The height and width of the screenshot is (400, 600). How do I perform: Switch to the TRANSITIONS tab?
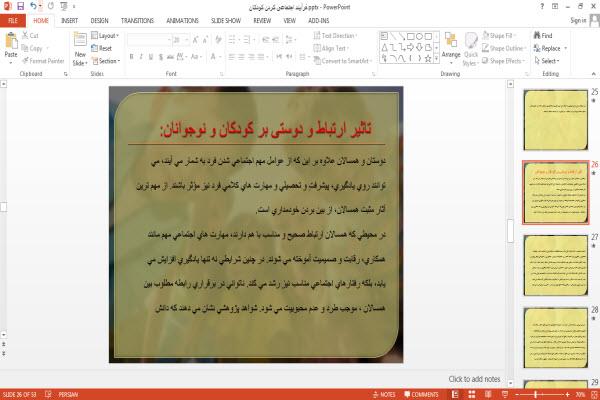tap(137, 21)
